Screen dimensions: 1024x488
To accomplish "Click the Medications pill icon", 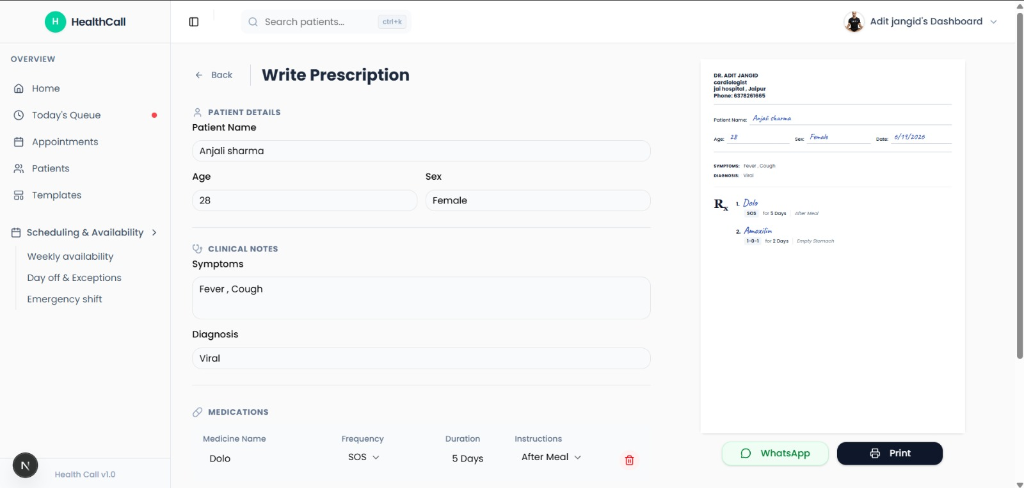I will coord(197,412).
